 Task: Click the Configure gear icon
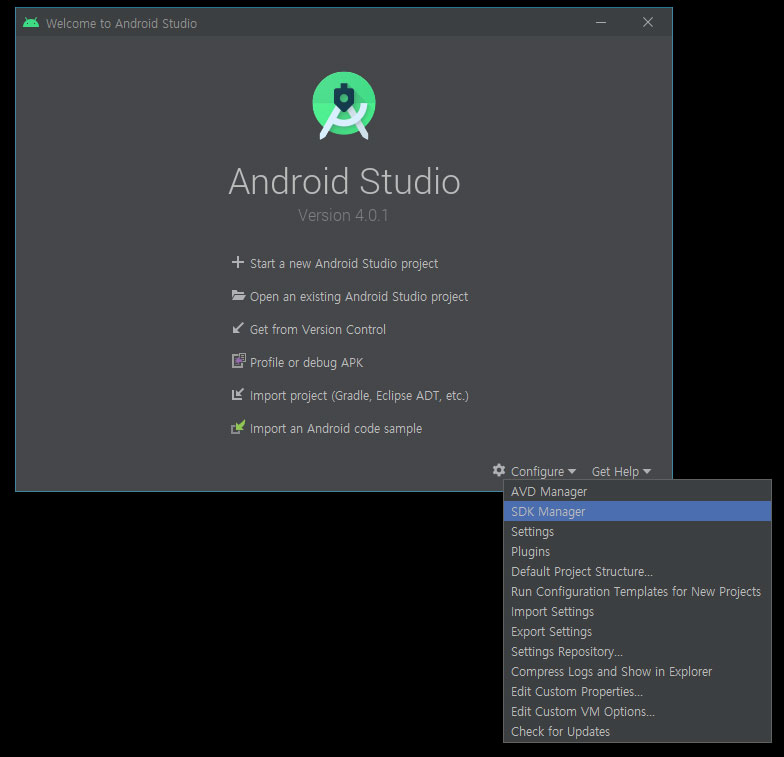coord(498,470)
